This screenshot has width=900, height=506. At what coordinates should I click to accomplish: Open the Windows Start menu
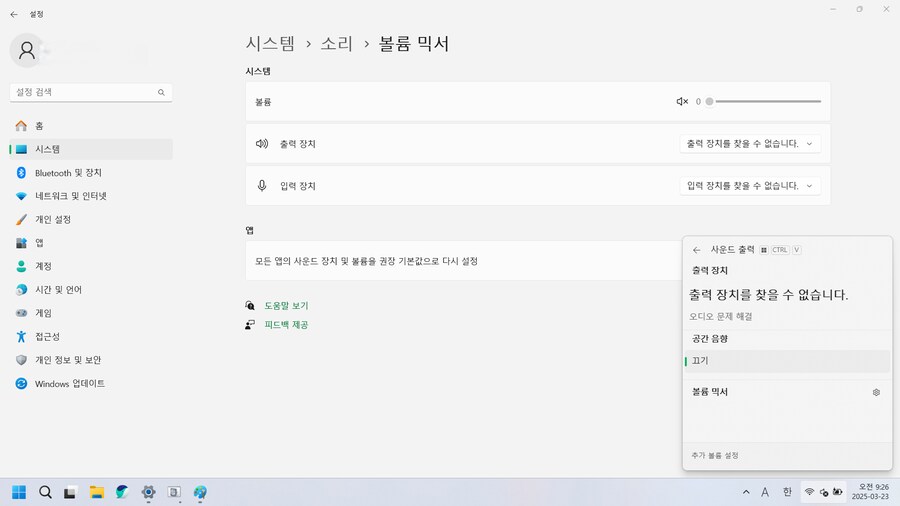[x=19, y=492]
